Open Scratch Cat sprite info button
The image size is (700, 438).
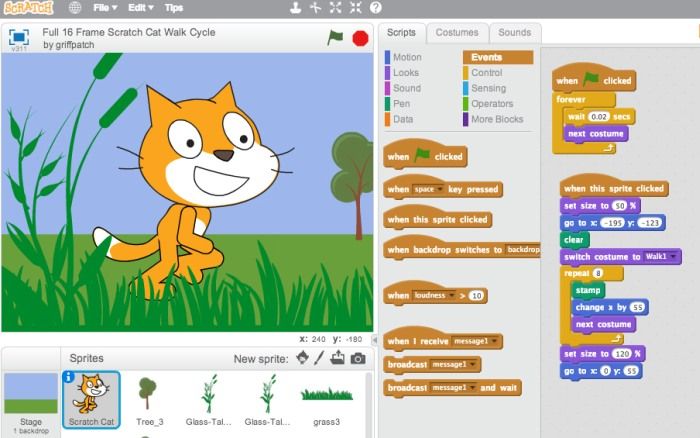pyautogui.click(x=68, y=377)
